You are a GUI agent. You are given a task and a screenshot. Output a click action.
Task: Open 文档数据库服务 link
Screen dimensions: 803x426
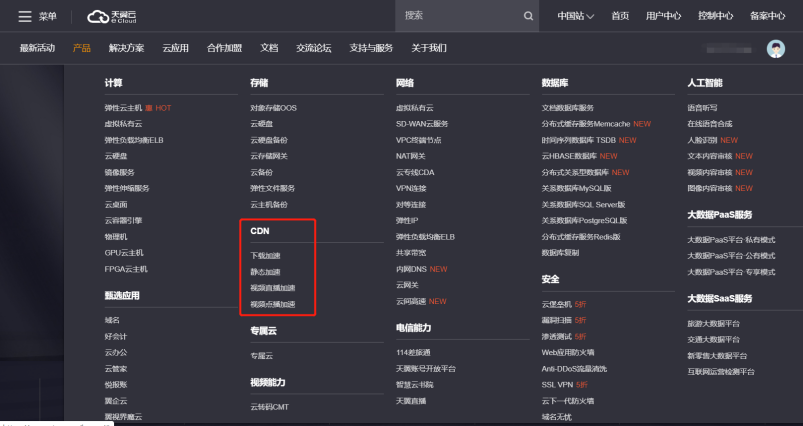point(567,108)
